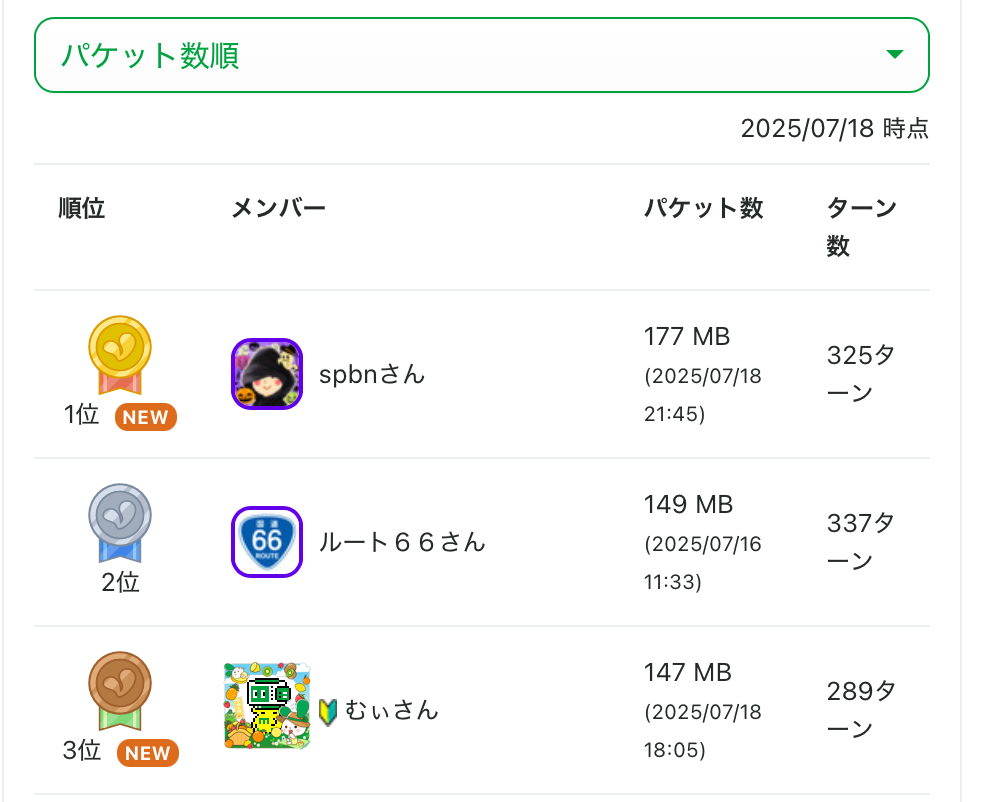Open spbn's avatar image
This screenshot has height=802, width=985.
[267, 374]
